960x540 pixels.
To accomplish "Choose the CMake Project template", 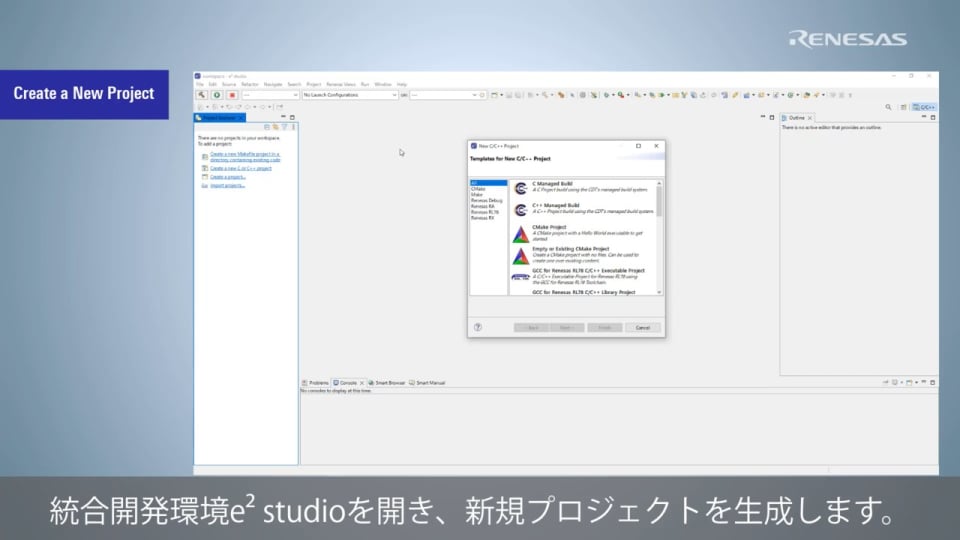I will [582, 233].
